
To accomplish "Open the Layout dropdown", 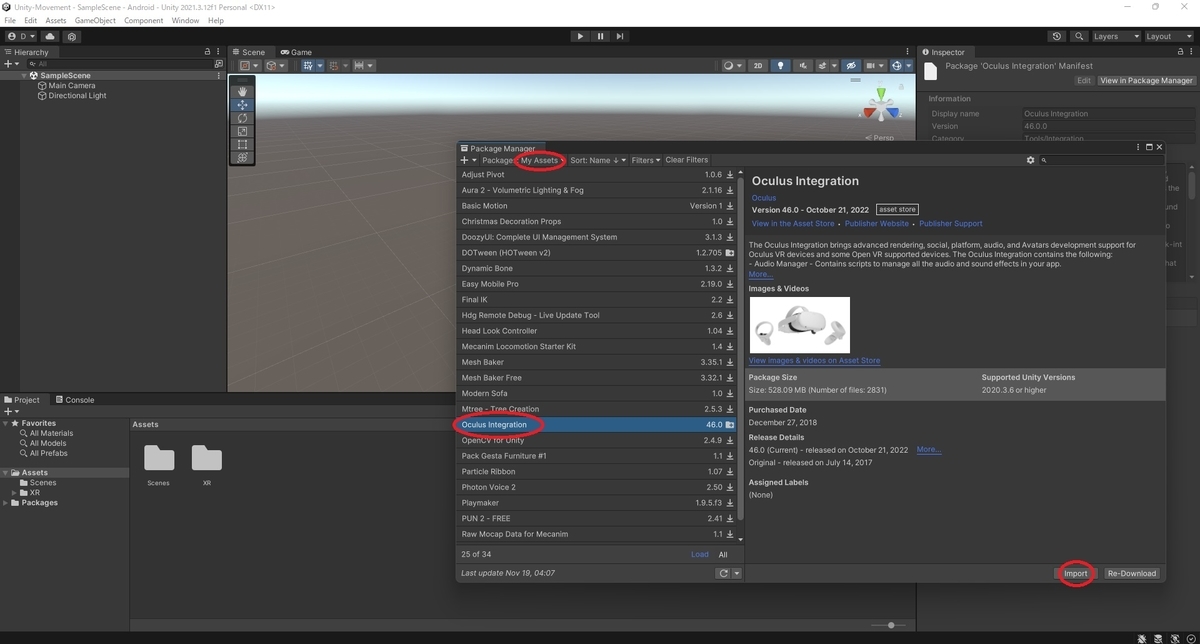I will 1168,36.
